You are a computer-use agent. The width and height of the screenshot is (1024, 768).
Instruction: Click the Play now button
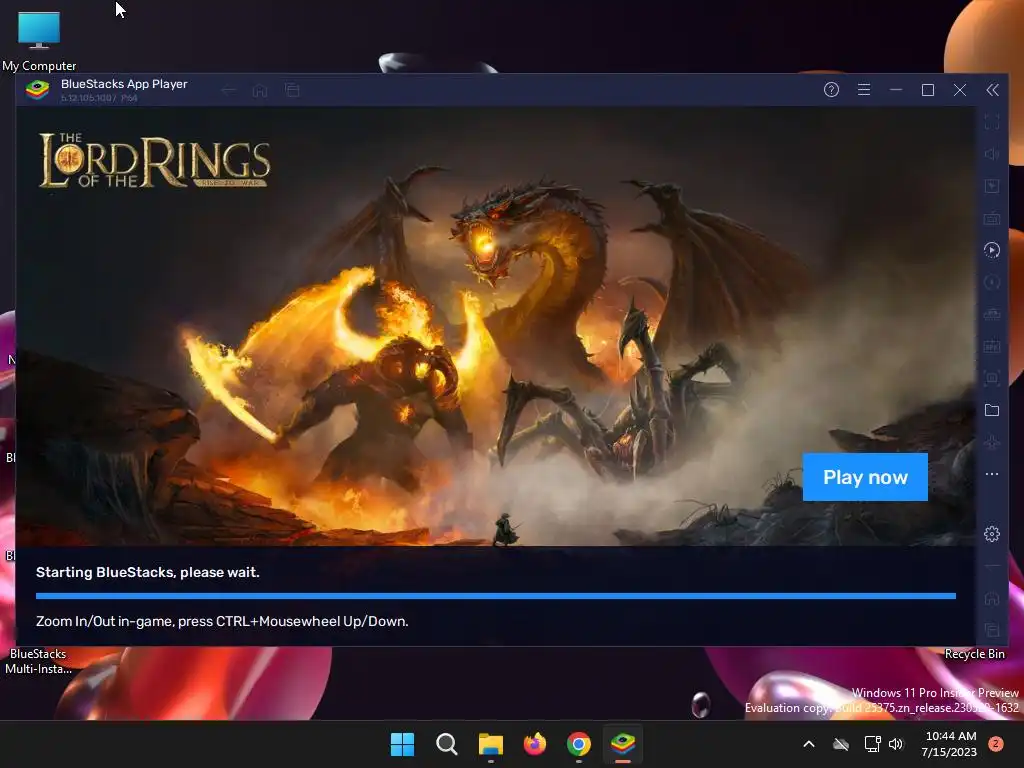(865, 477)
